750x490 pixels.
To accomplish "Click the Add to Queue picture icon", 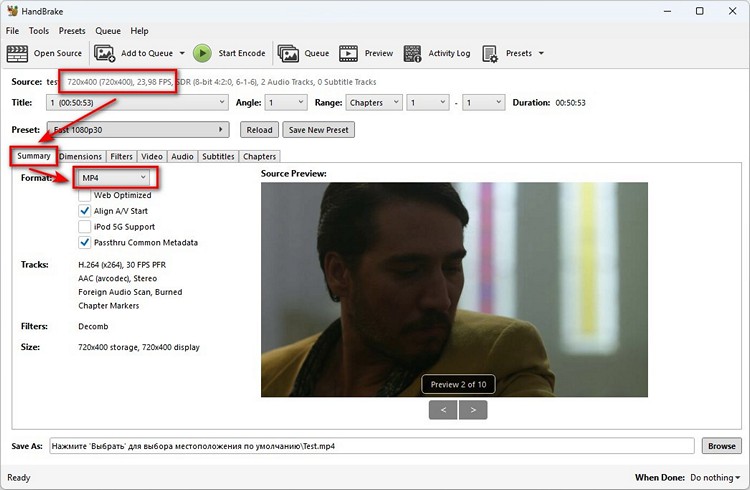I will pyautogui.click(x=104, y=53).
